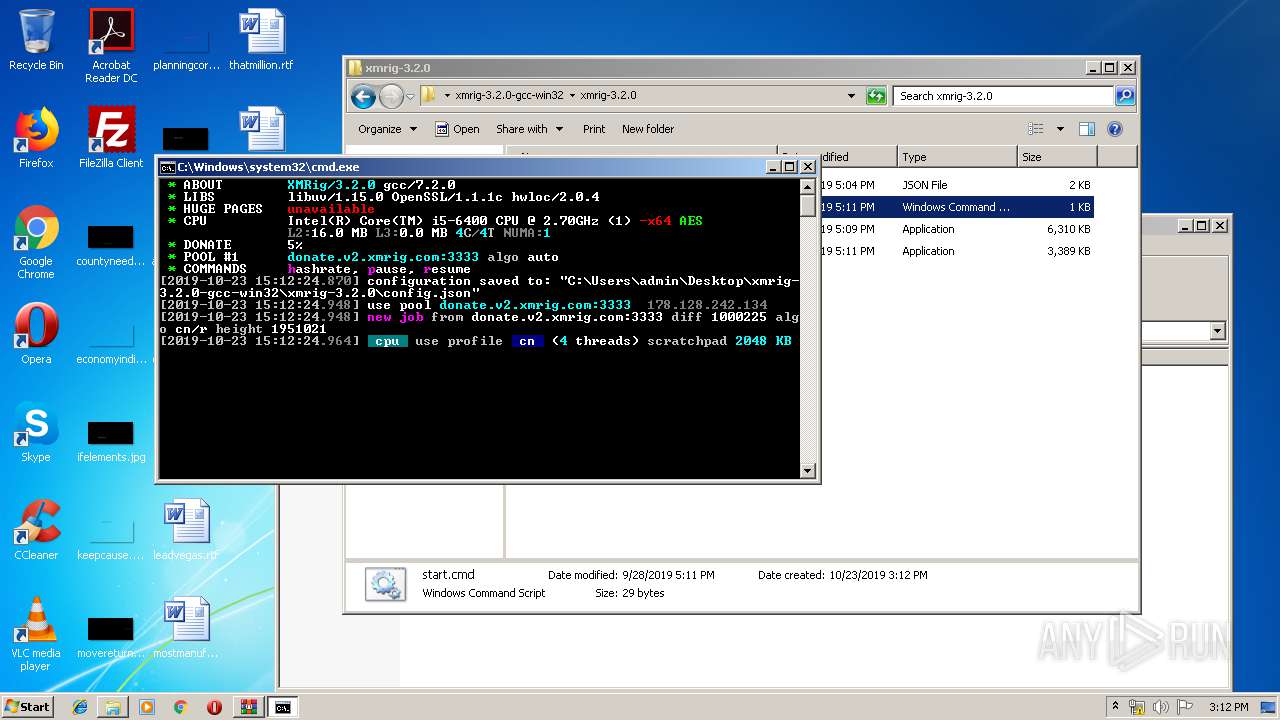This screenshot has height=720, width=1280.
Task: Expand the xmrig-3.2.0-gcc-win32 breadcrumb arrow
Action: click(x=572, y=96)
